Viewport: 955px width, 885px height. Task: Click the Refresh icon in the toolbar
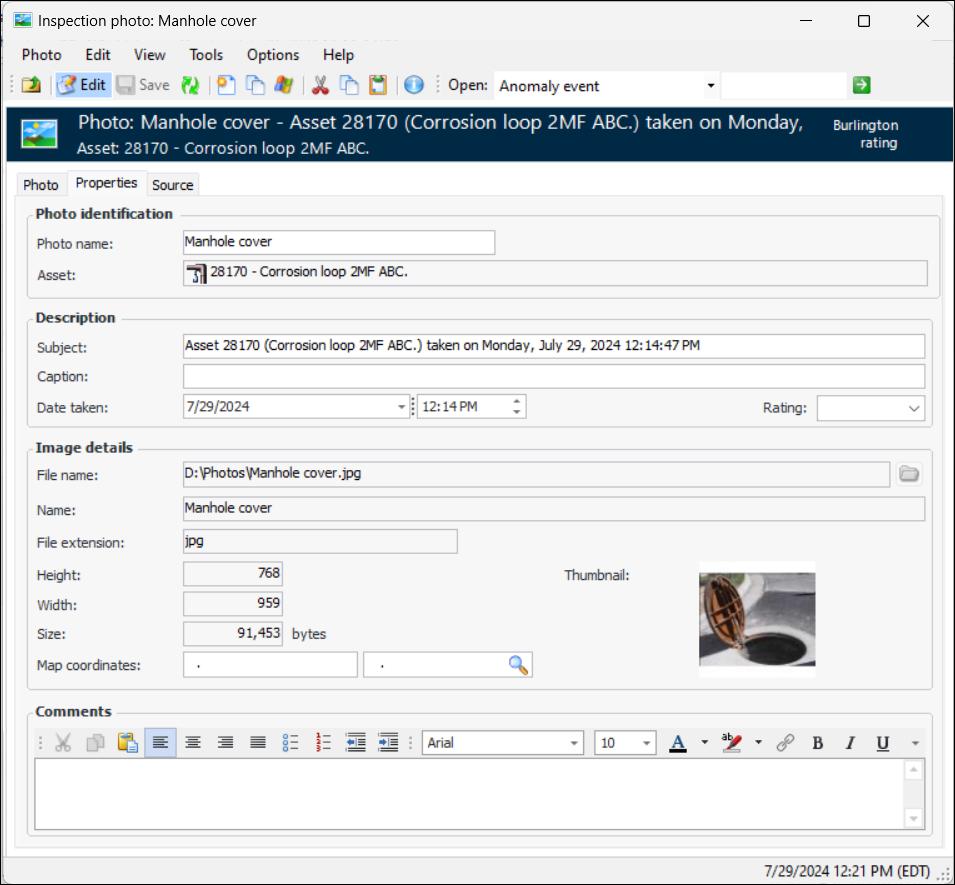click(190, 86)
